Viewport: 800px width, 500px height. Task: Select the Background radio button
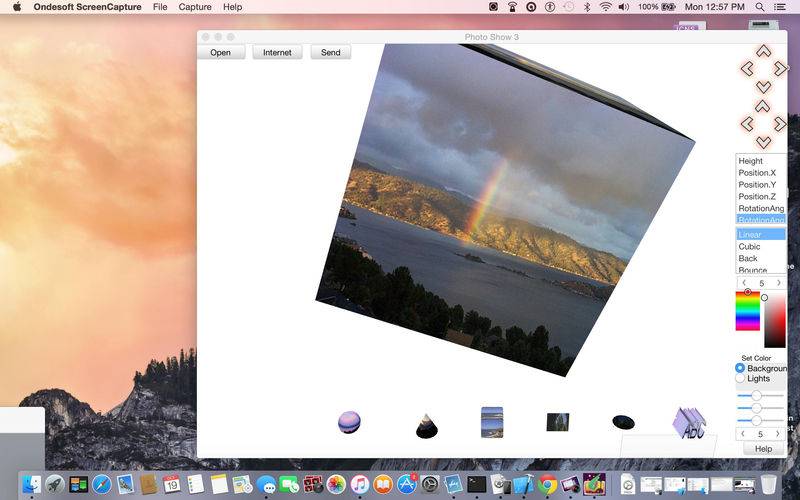point(740,368)
